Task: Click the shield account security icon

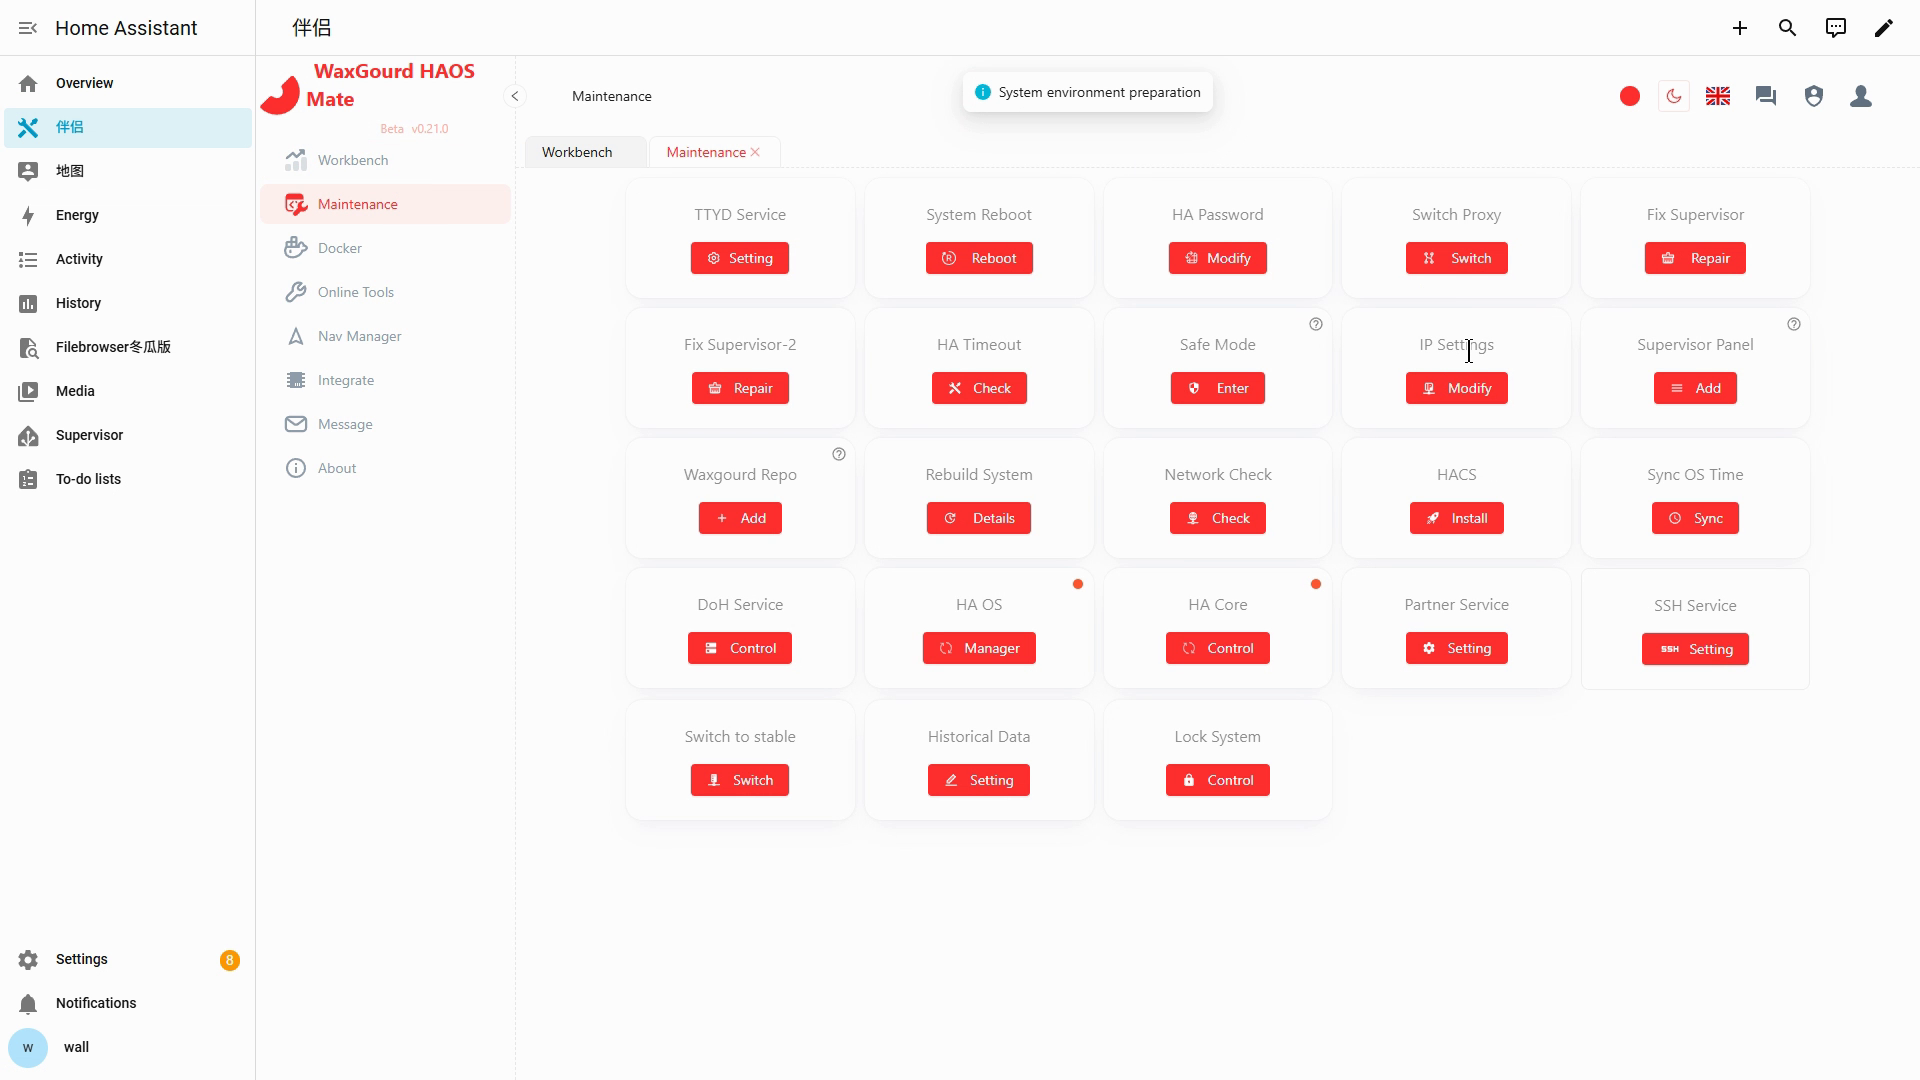Action: tap(1814, 96)
